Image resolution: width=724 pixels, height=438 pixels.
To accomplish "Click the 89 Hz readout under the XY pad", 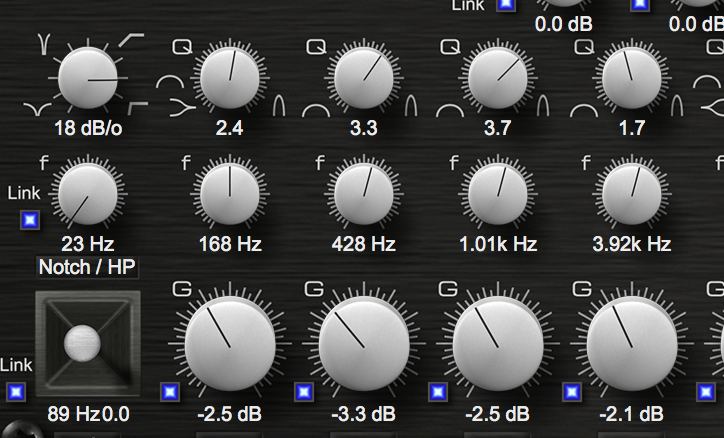I will point(73,414).
